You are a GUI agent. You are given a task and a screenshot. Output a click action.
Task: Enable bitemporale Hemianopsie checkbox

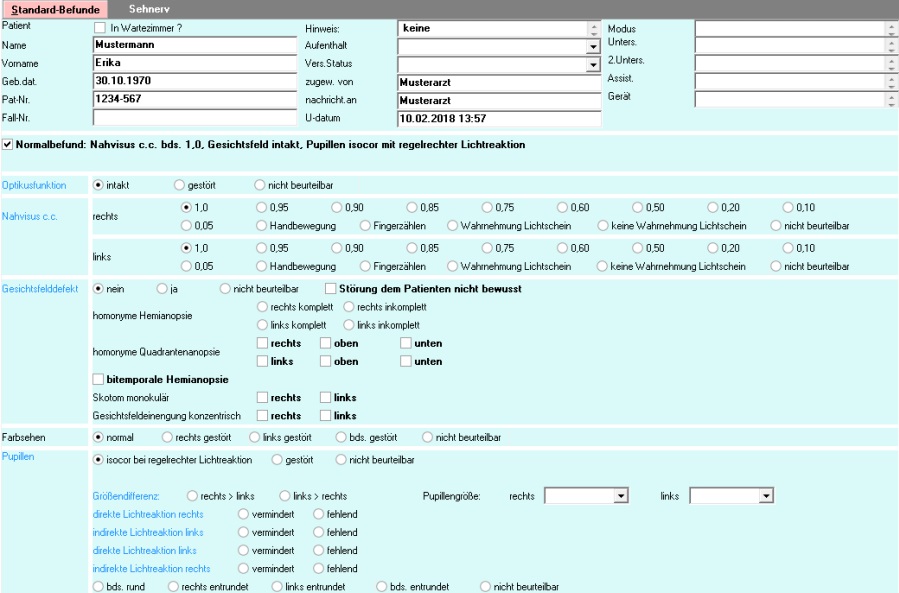point(98,379)
